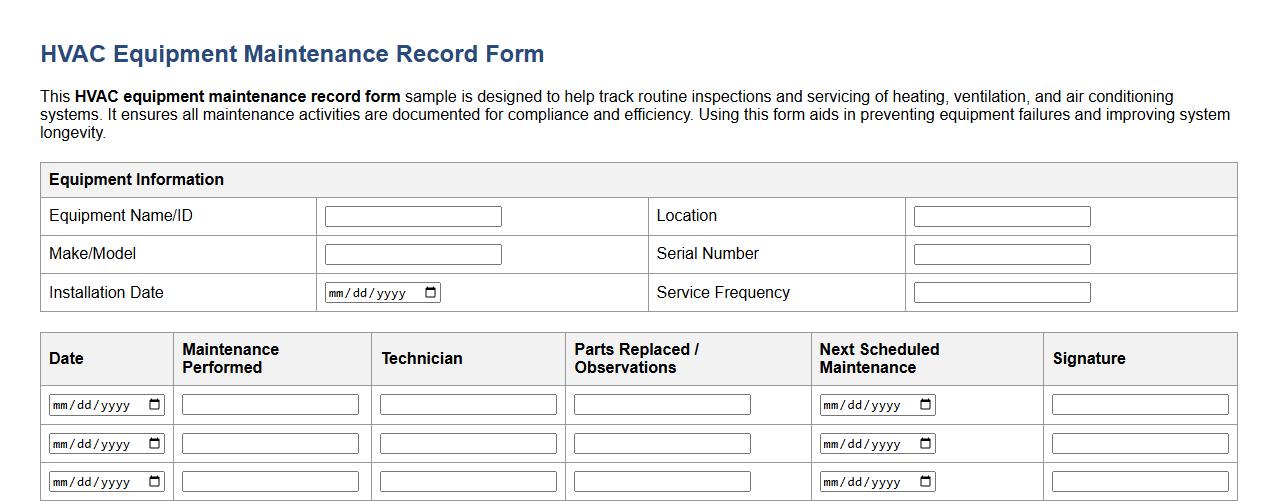The height and width of the screenshot is (501, 1278).
Task: Click first row Parts Replaced / Observations input
Action: [662, 404]
